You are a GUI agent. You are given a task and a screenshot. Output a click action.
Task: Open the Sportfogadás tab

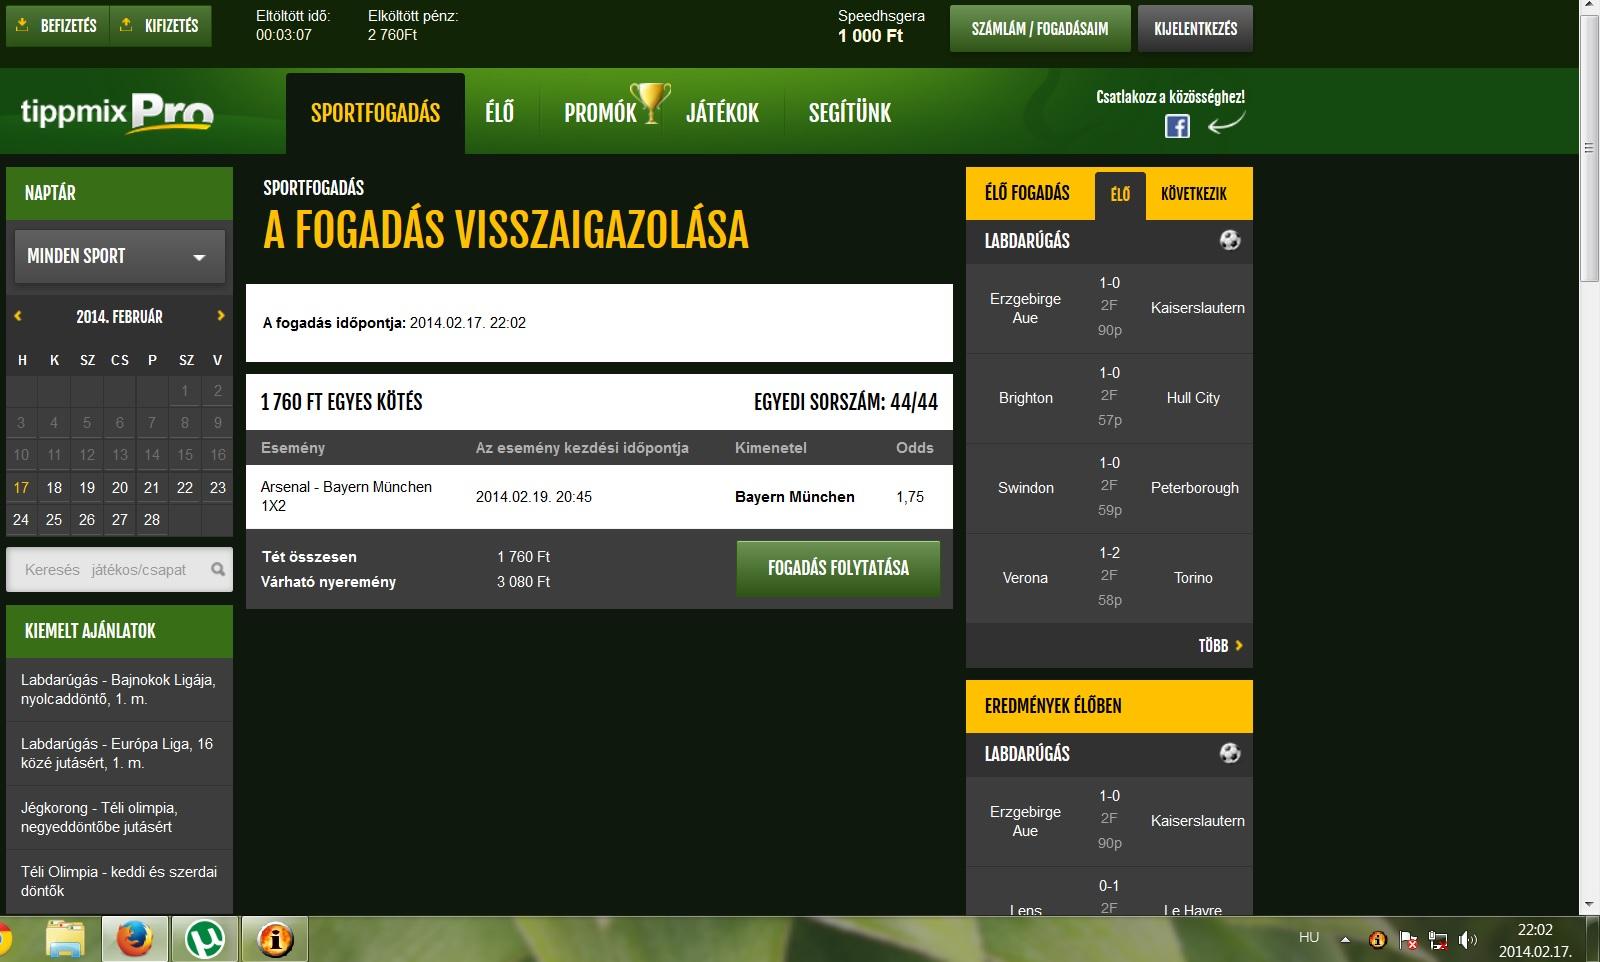tap(375, 113)
